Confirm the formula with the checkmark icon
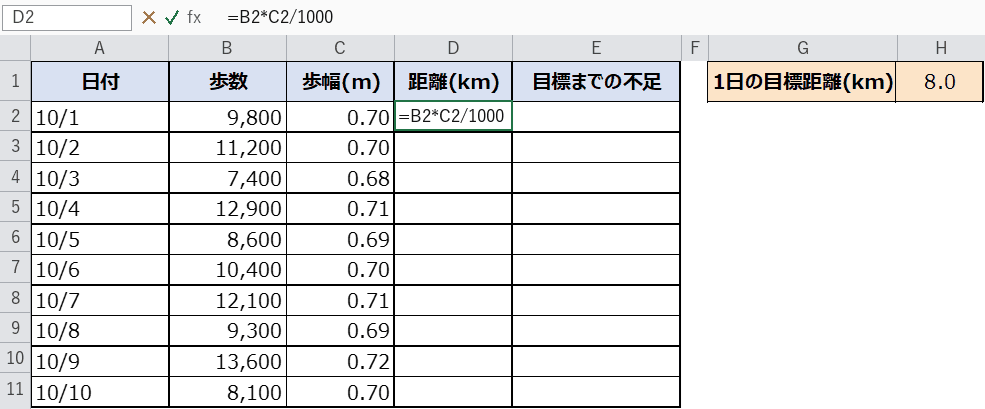Screen dimensions: 985x409 (171, 18)
